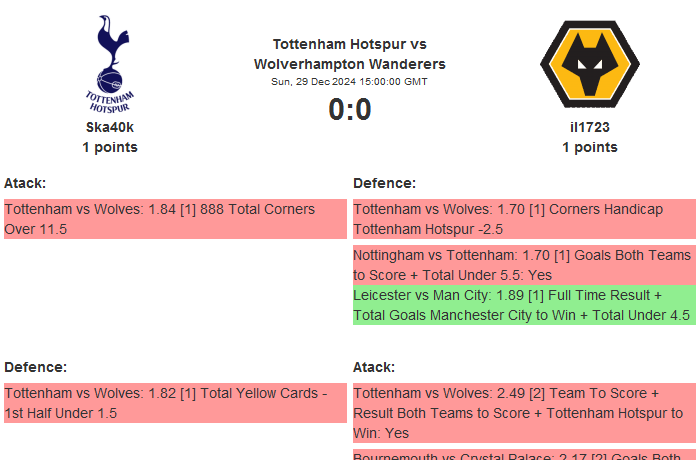Select the Team To Score + Result bet

click(524, 413)
